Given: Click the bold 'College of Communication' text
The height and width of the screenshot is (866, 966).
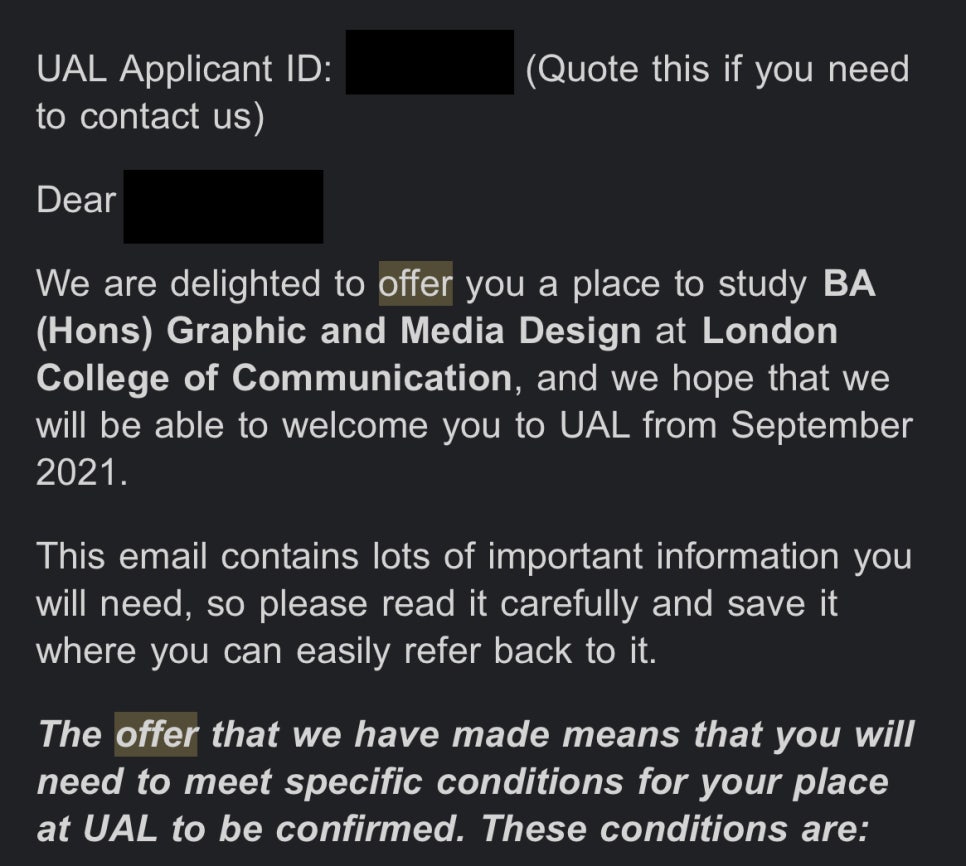Looking at the screenshot, I should 274,378.
